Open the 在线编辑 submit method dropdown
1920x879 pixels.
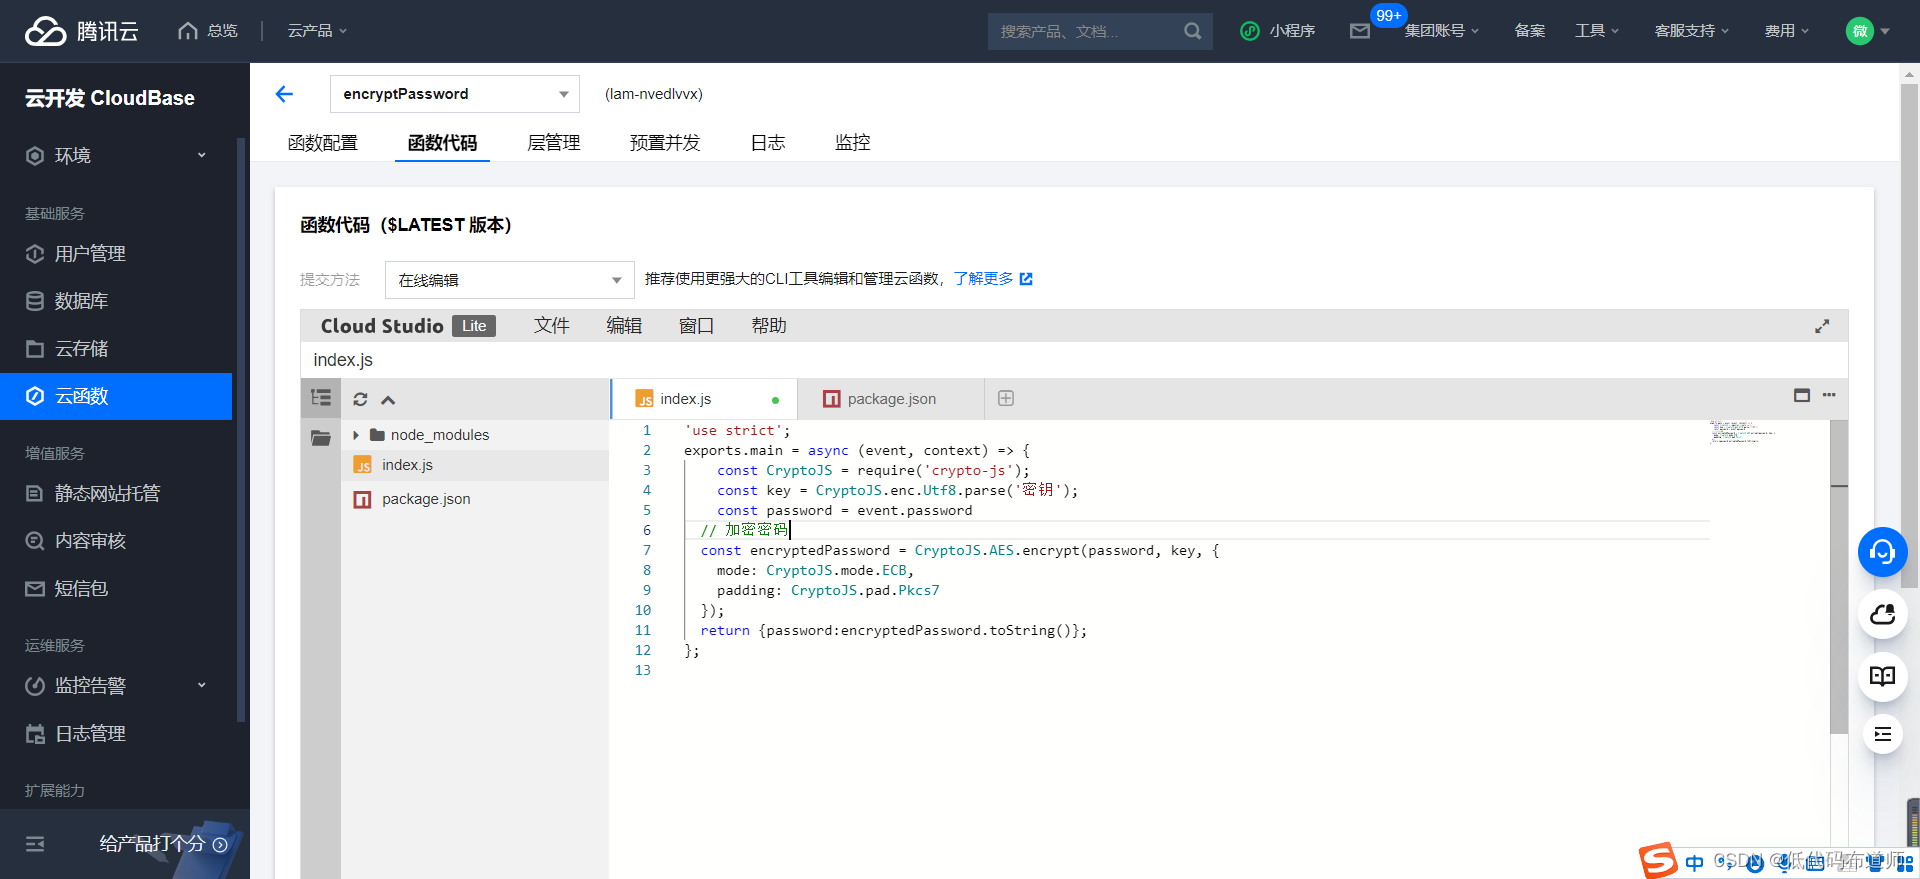(510, 280)
